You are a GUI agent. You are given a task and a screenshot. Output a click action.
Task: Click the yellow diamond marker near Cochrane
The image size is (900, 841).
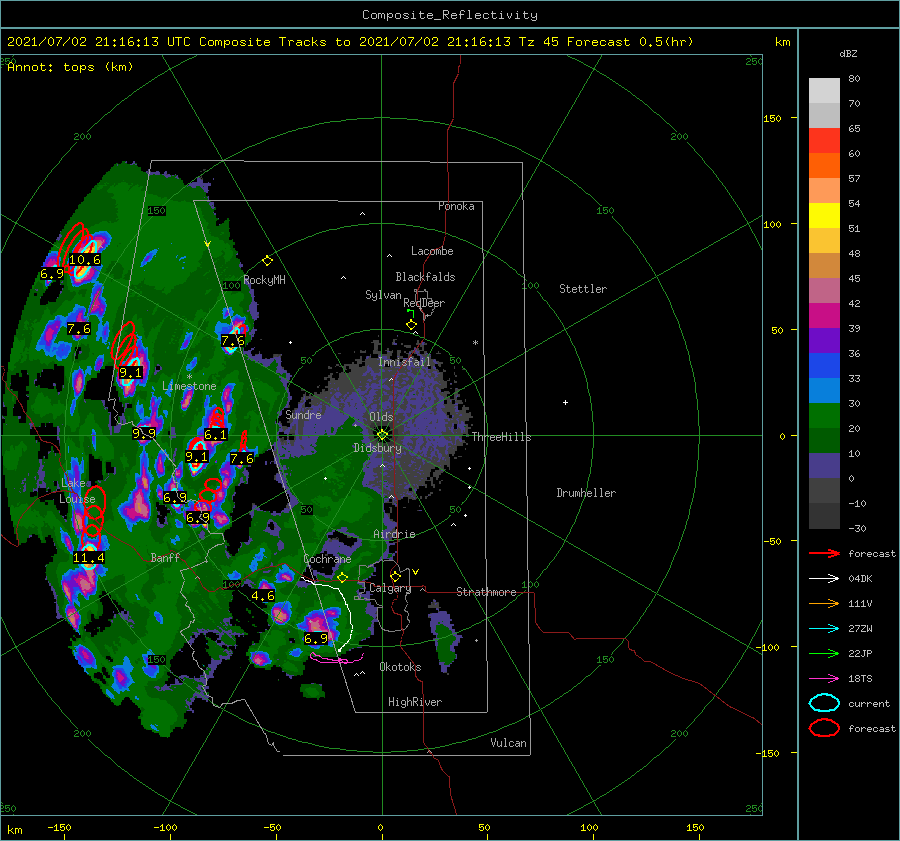tap(342, 578)
